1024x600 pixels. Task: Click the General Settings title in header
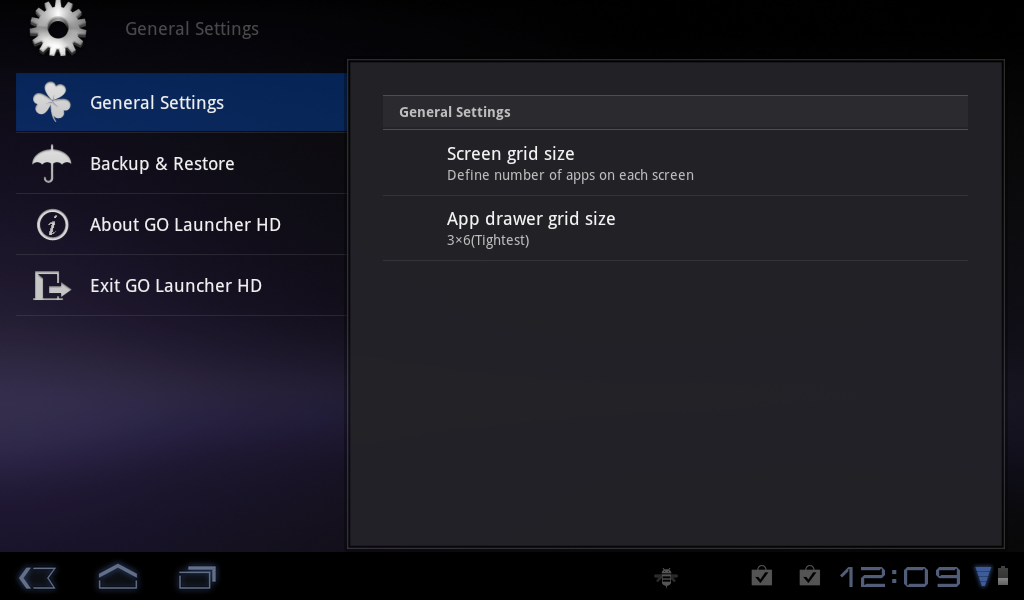[x=192, y=29]
